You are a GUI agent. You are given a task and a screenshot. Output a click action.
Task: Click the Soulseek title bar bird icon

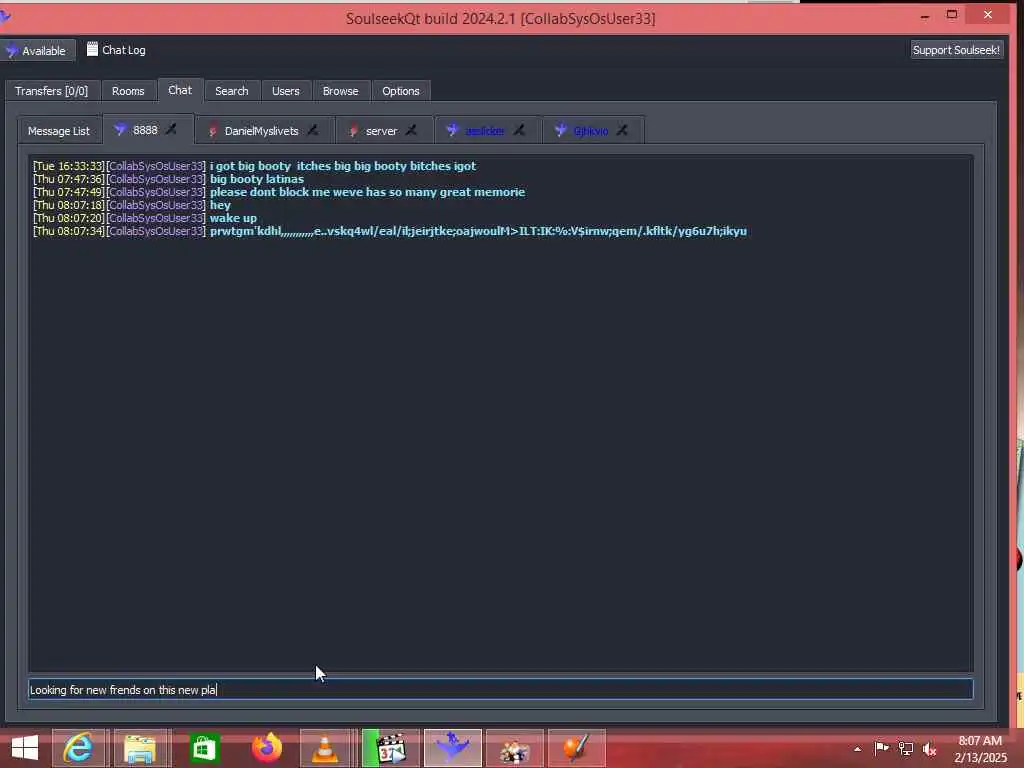(5, 16)
